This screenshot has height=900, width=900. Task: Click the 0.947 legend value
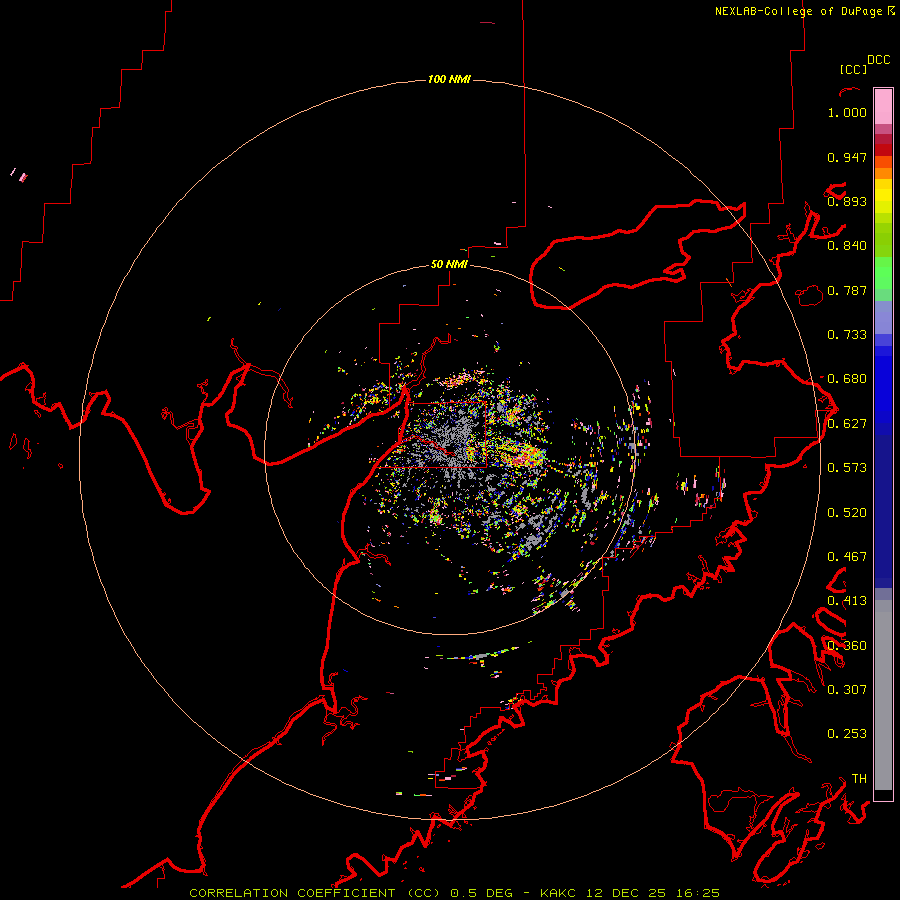coord(847,157)
